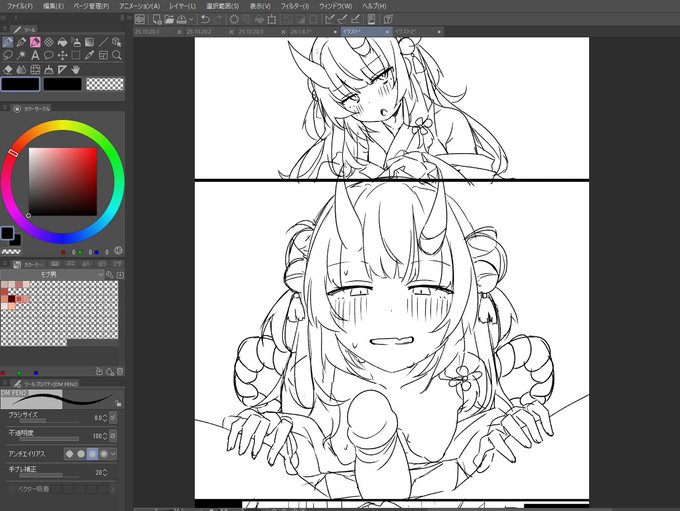Select the Blend tool

(21, 69)
